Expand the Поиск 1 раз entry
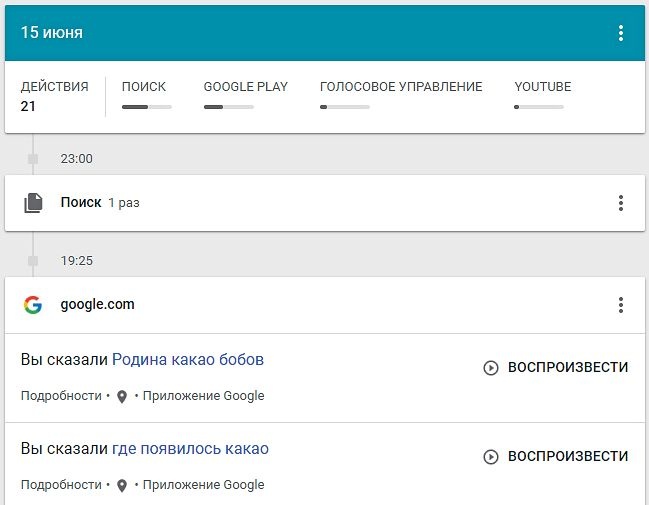Viewport: 649px width, 505px height. click(x=100, y=203)
